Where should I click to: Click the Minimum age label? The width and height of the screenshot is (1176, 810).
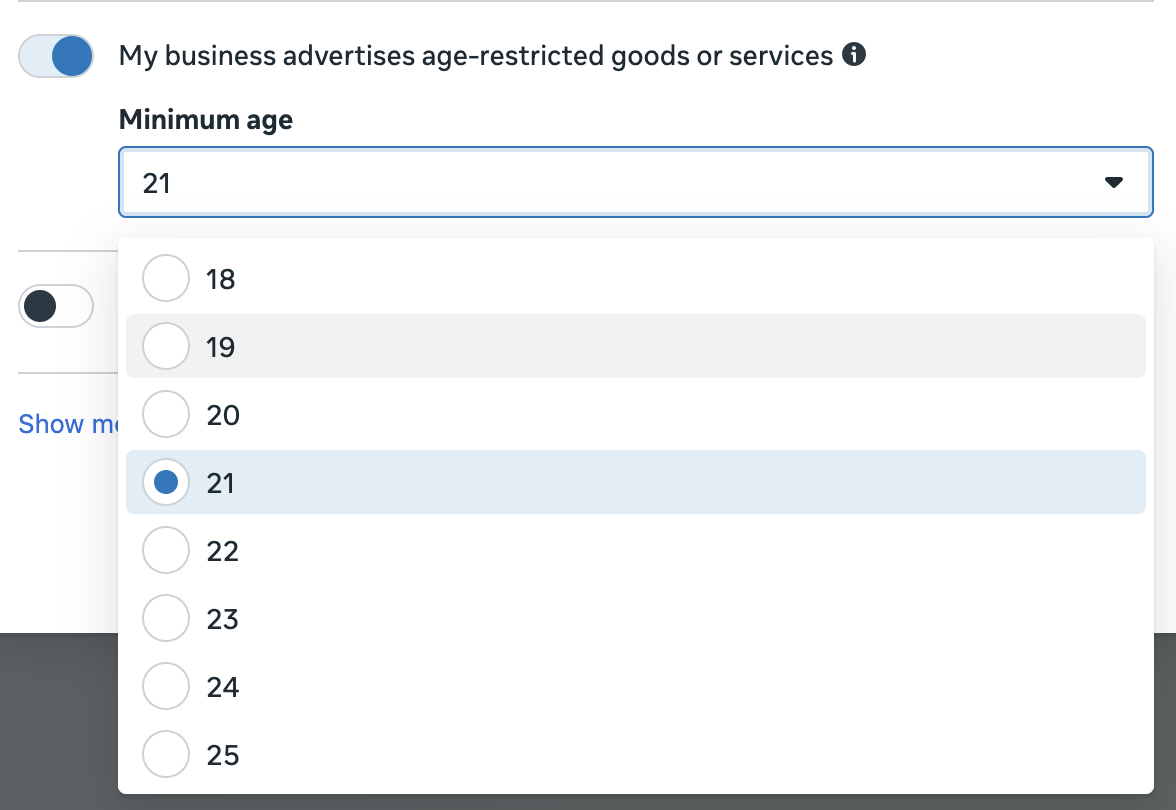click(206, 121)
